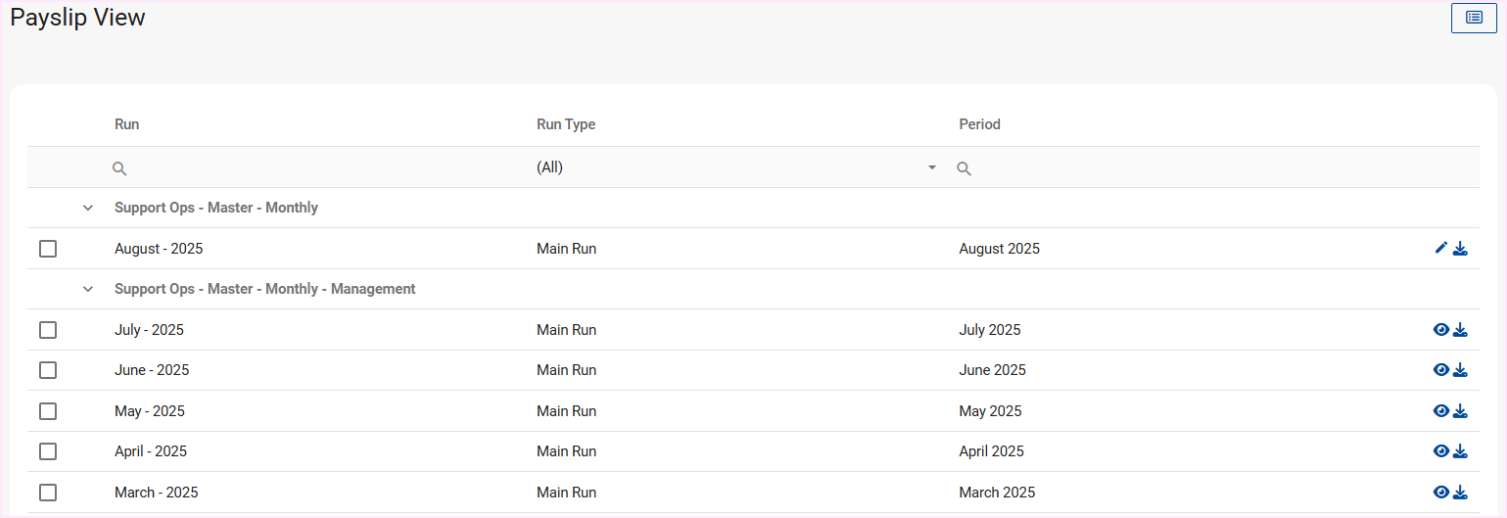Download the July 2025 payslip
The height and width of the screenshot is (518, 1507).
(1460, 329)
